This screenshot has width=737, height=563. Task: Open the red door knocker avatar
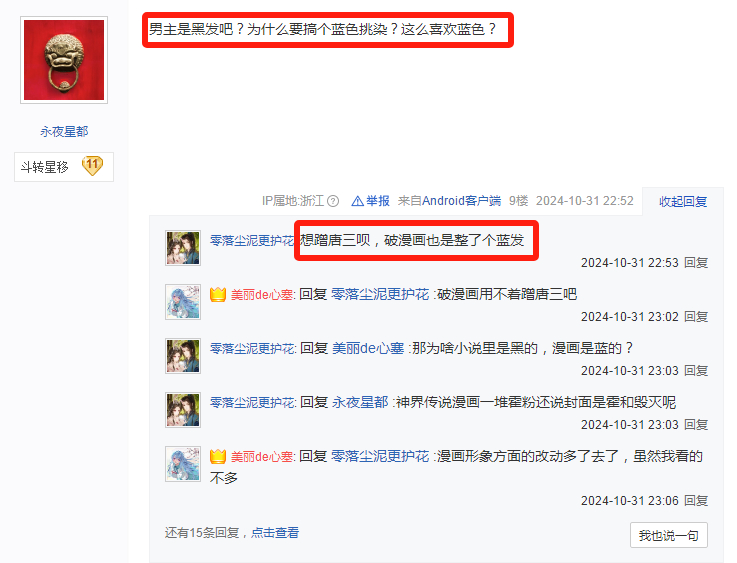[64, 60]
